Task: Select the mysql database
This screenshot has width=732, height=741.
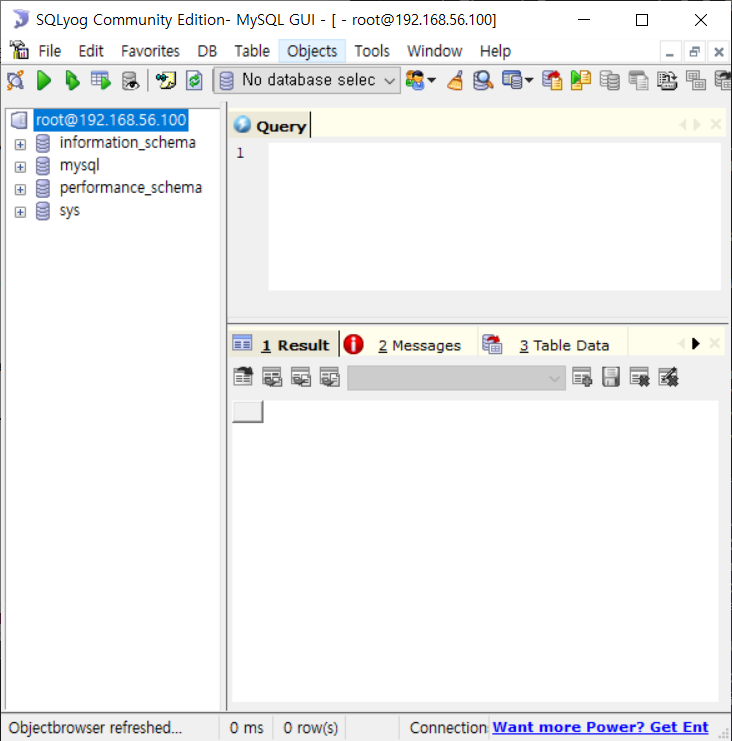Action: 79,165
